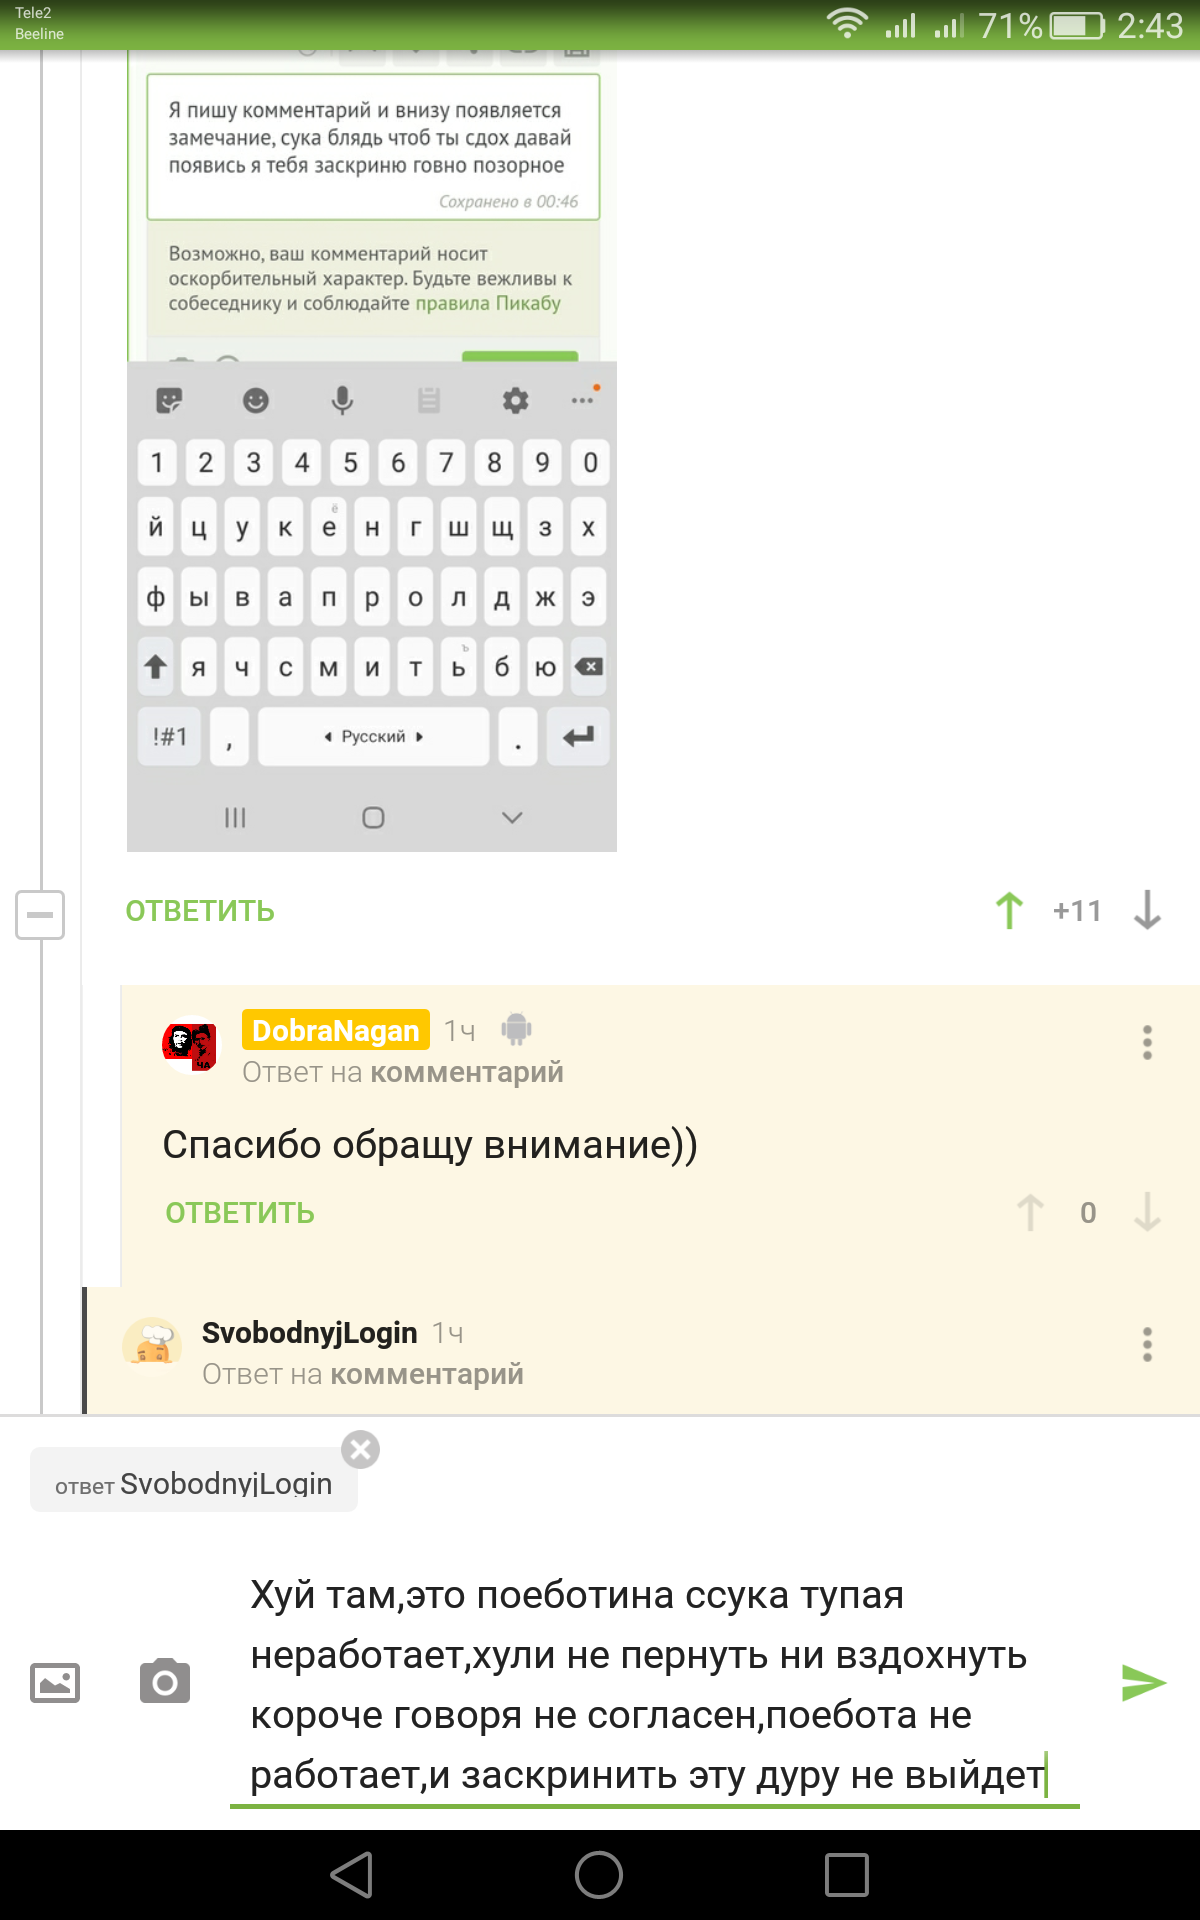Screen dimensions: 1200x1920
Task: Open options menu for SvobodnyjLogin's comment
Action: point(1147,1345)
